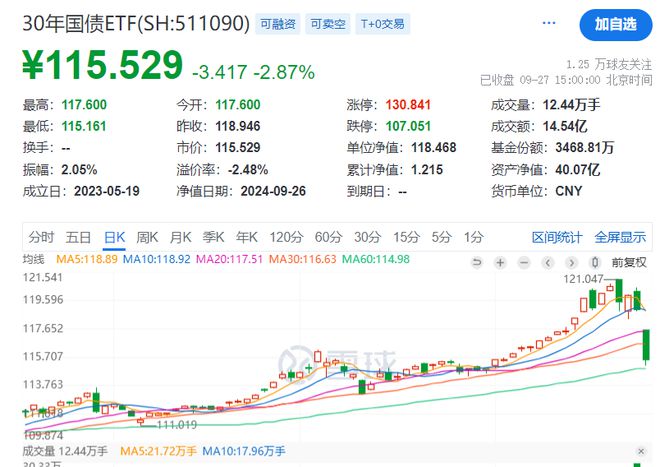Click the 可融资 tag
The width and height of the screenshot is (660, 467).
click(x=278, y=24)
